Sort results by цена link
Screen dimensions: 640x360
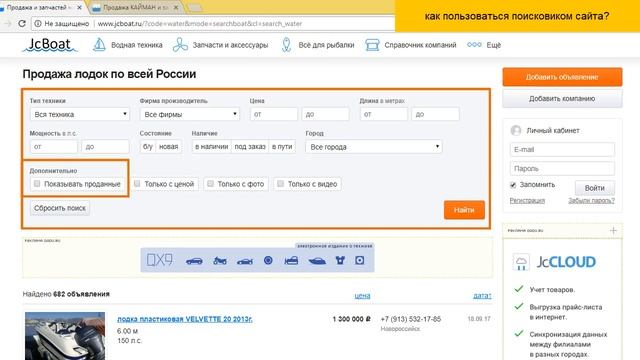[x=362, y=296]
